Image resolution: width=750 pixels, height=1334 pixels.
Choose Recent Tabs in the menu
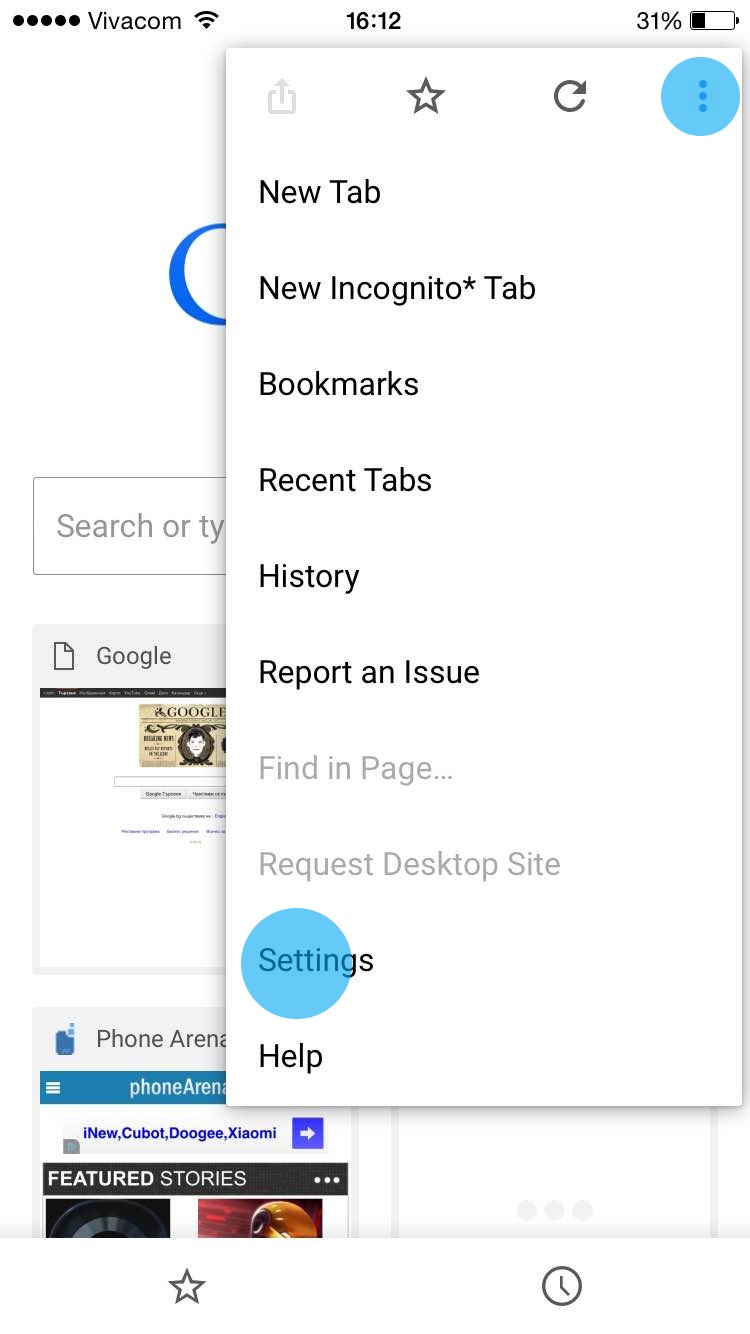click(x=345, y=480)
